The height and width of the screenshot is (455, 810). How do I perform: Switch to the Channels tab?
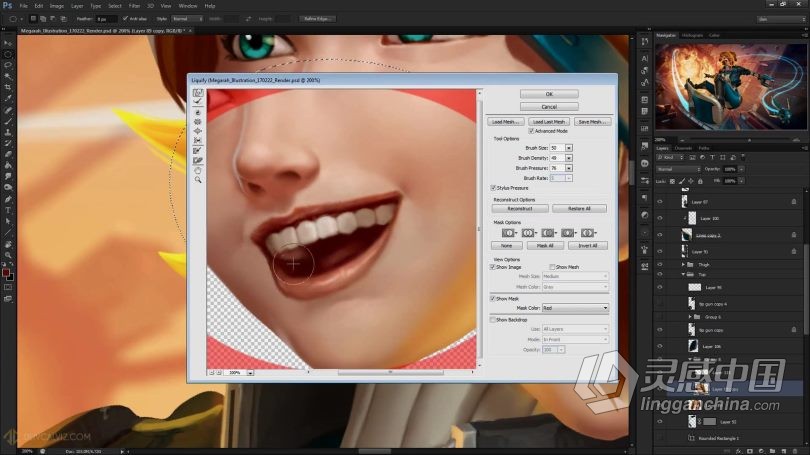[x=683, y=148]
